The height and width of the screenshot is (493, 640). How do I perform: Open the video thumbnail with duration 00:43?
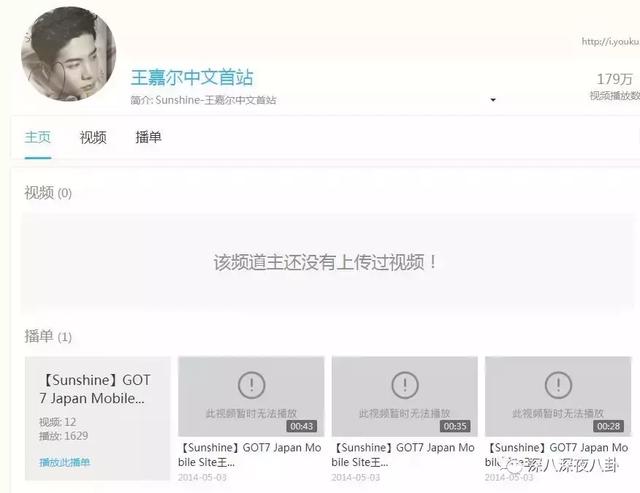[251, 396]
